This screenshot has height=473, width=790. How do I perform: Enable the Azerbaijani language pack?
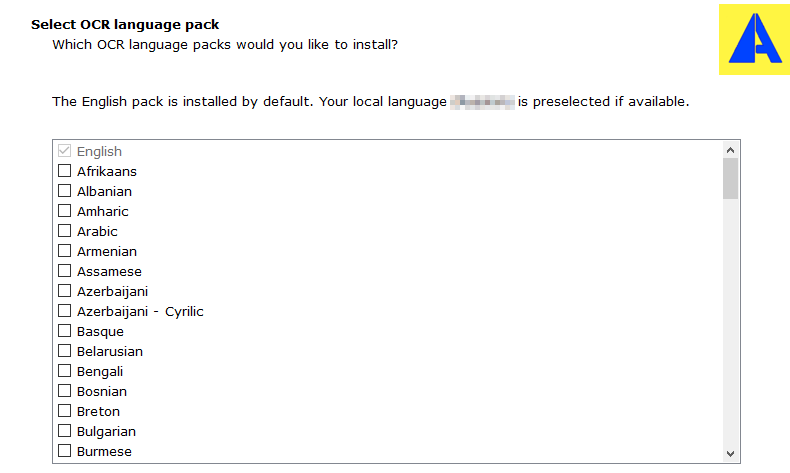click(64, 291)
